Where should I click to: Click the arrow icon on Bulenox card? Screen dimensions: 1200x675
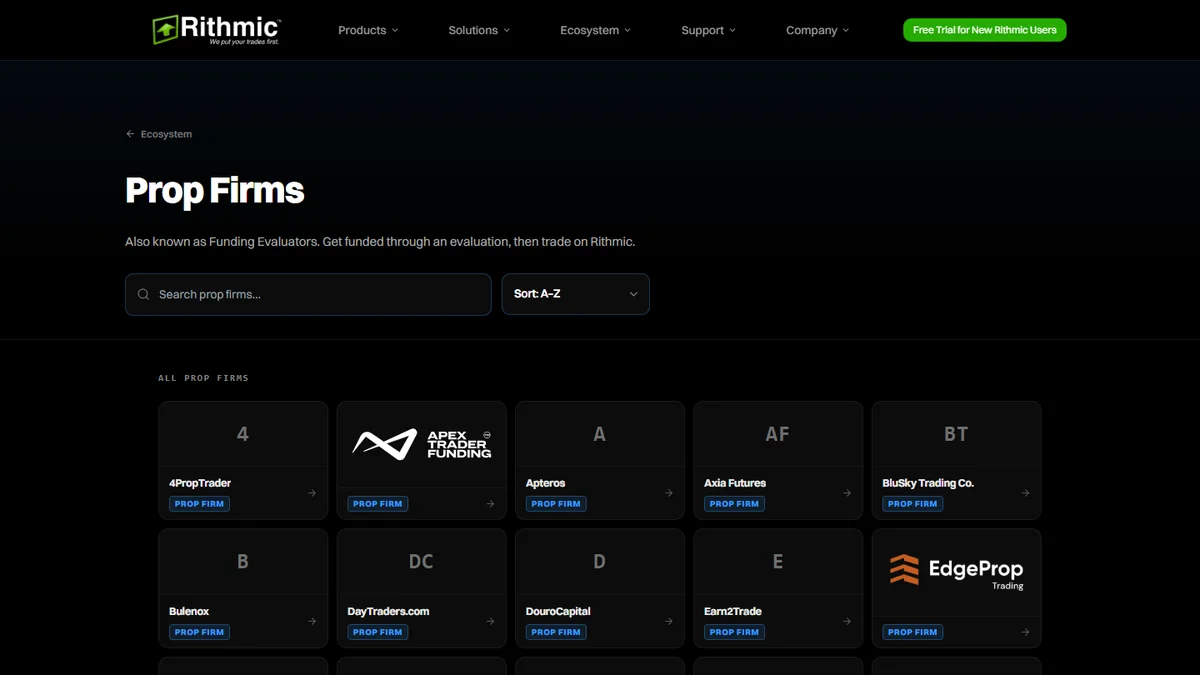[312, 621]
